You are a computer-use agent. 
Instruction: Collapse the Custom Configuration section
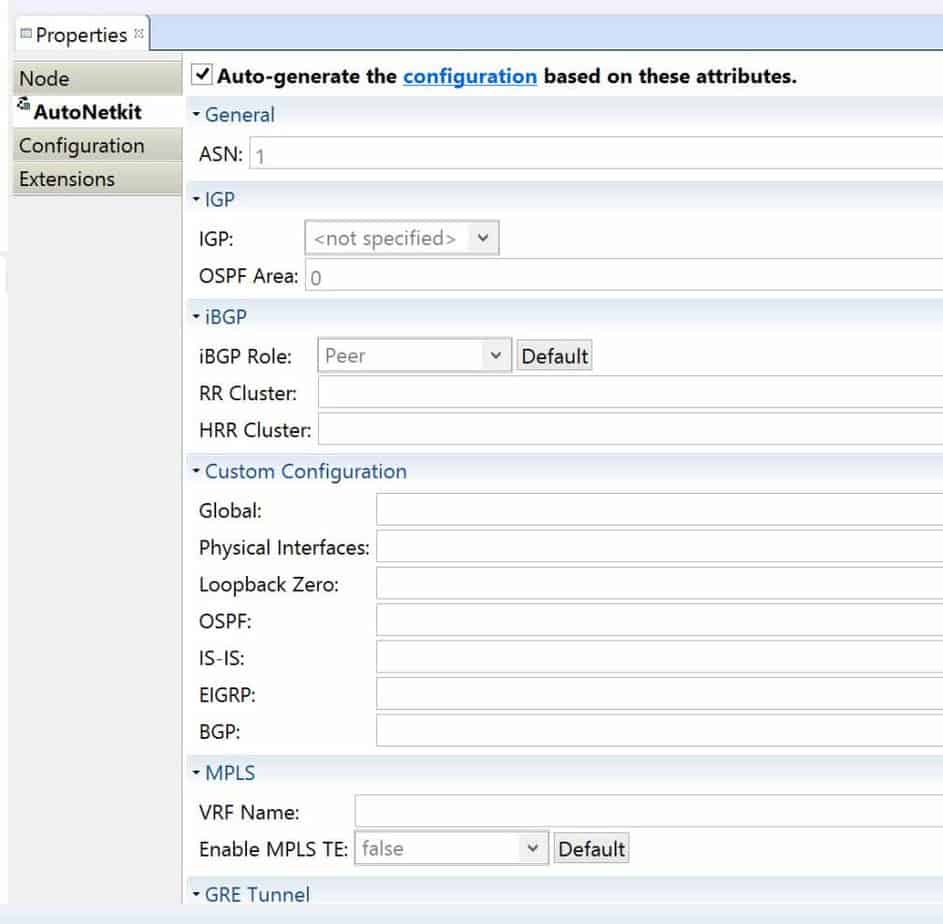pyautogui.click(x=196, y=470)
